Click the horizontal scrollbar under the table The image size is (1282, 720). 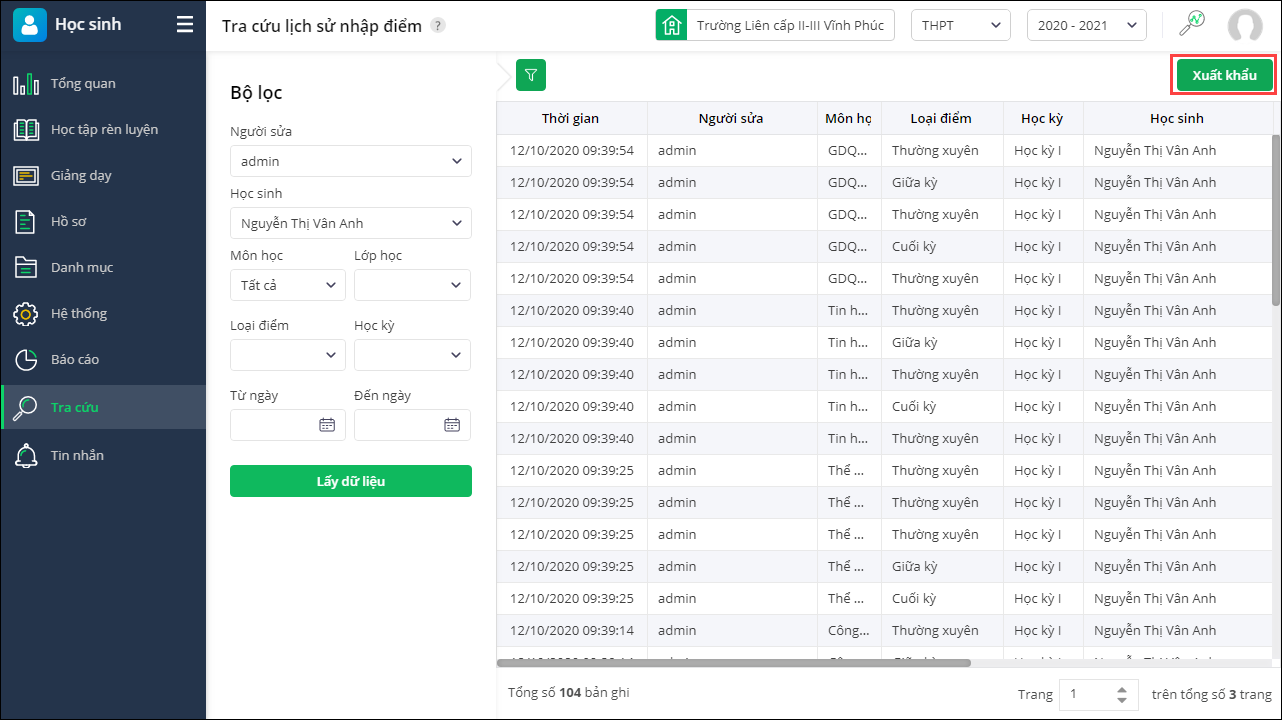734,662
